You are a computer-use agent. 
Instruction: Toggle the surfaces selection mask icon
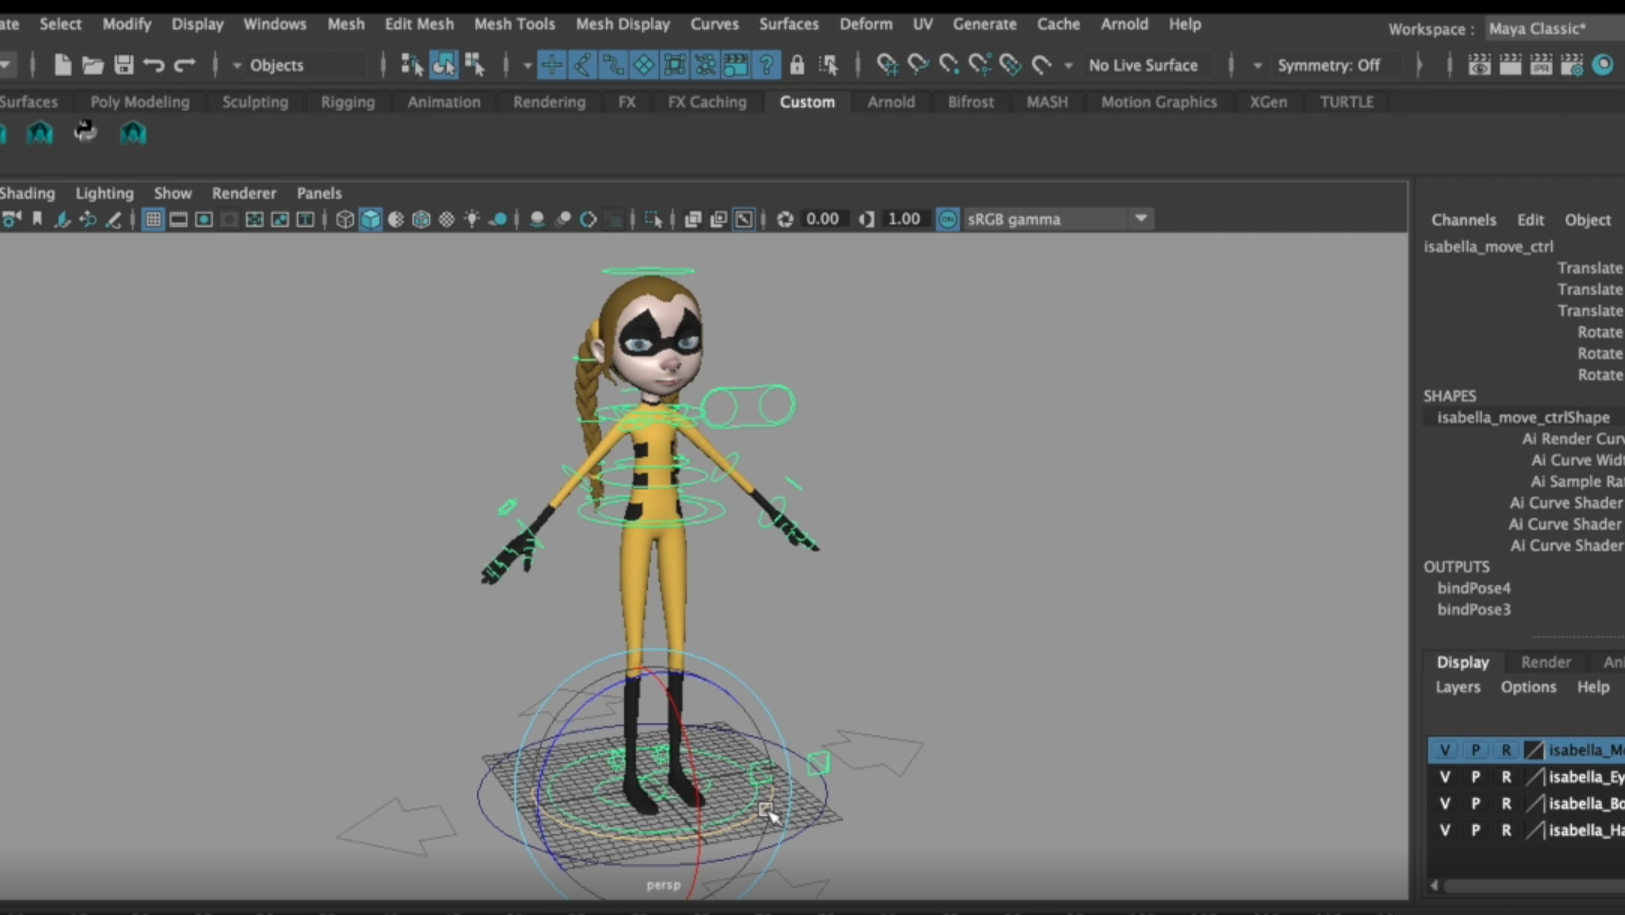(x=644, y=65)
